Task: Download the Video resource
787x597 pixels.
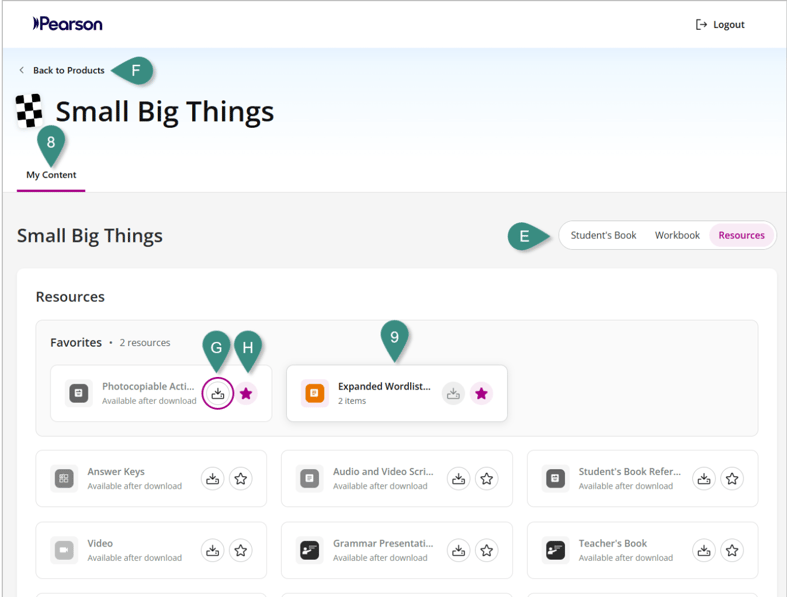Action: tap(213, 550)
